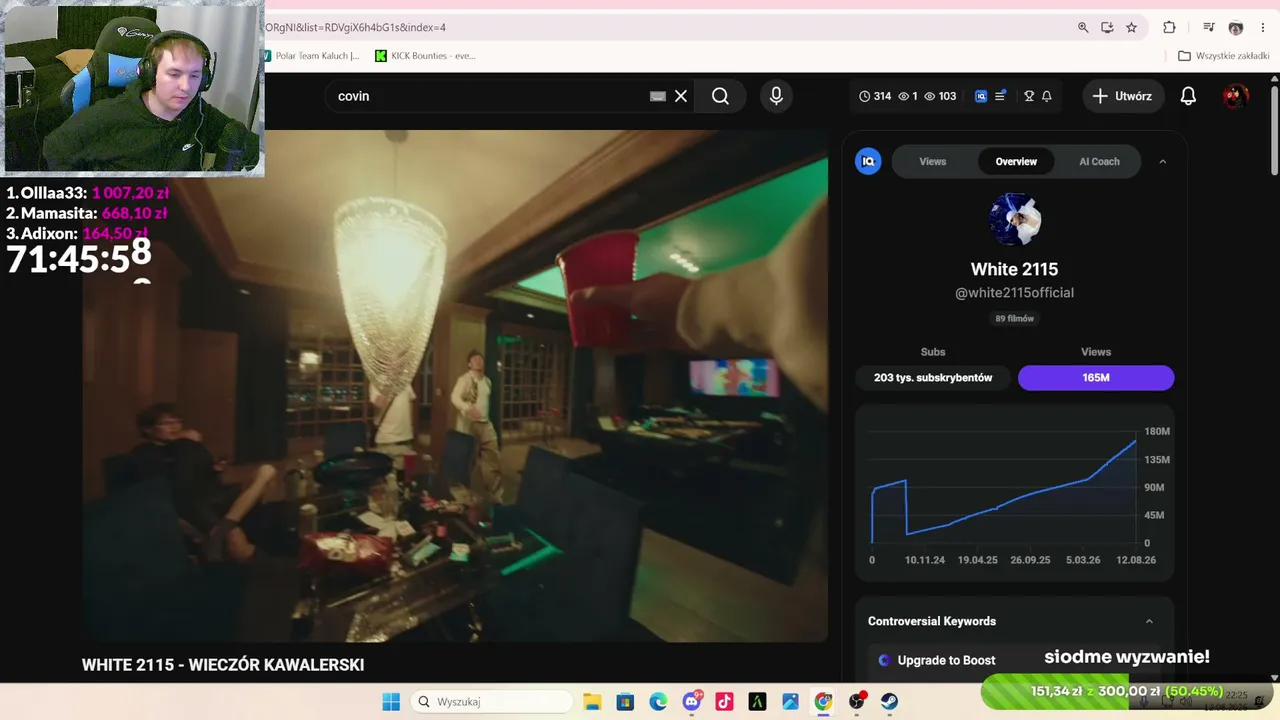Open Chrome media controls icon
This screenshot has height=720, width=1280.
tap(1209, 28)
